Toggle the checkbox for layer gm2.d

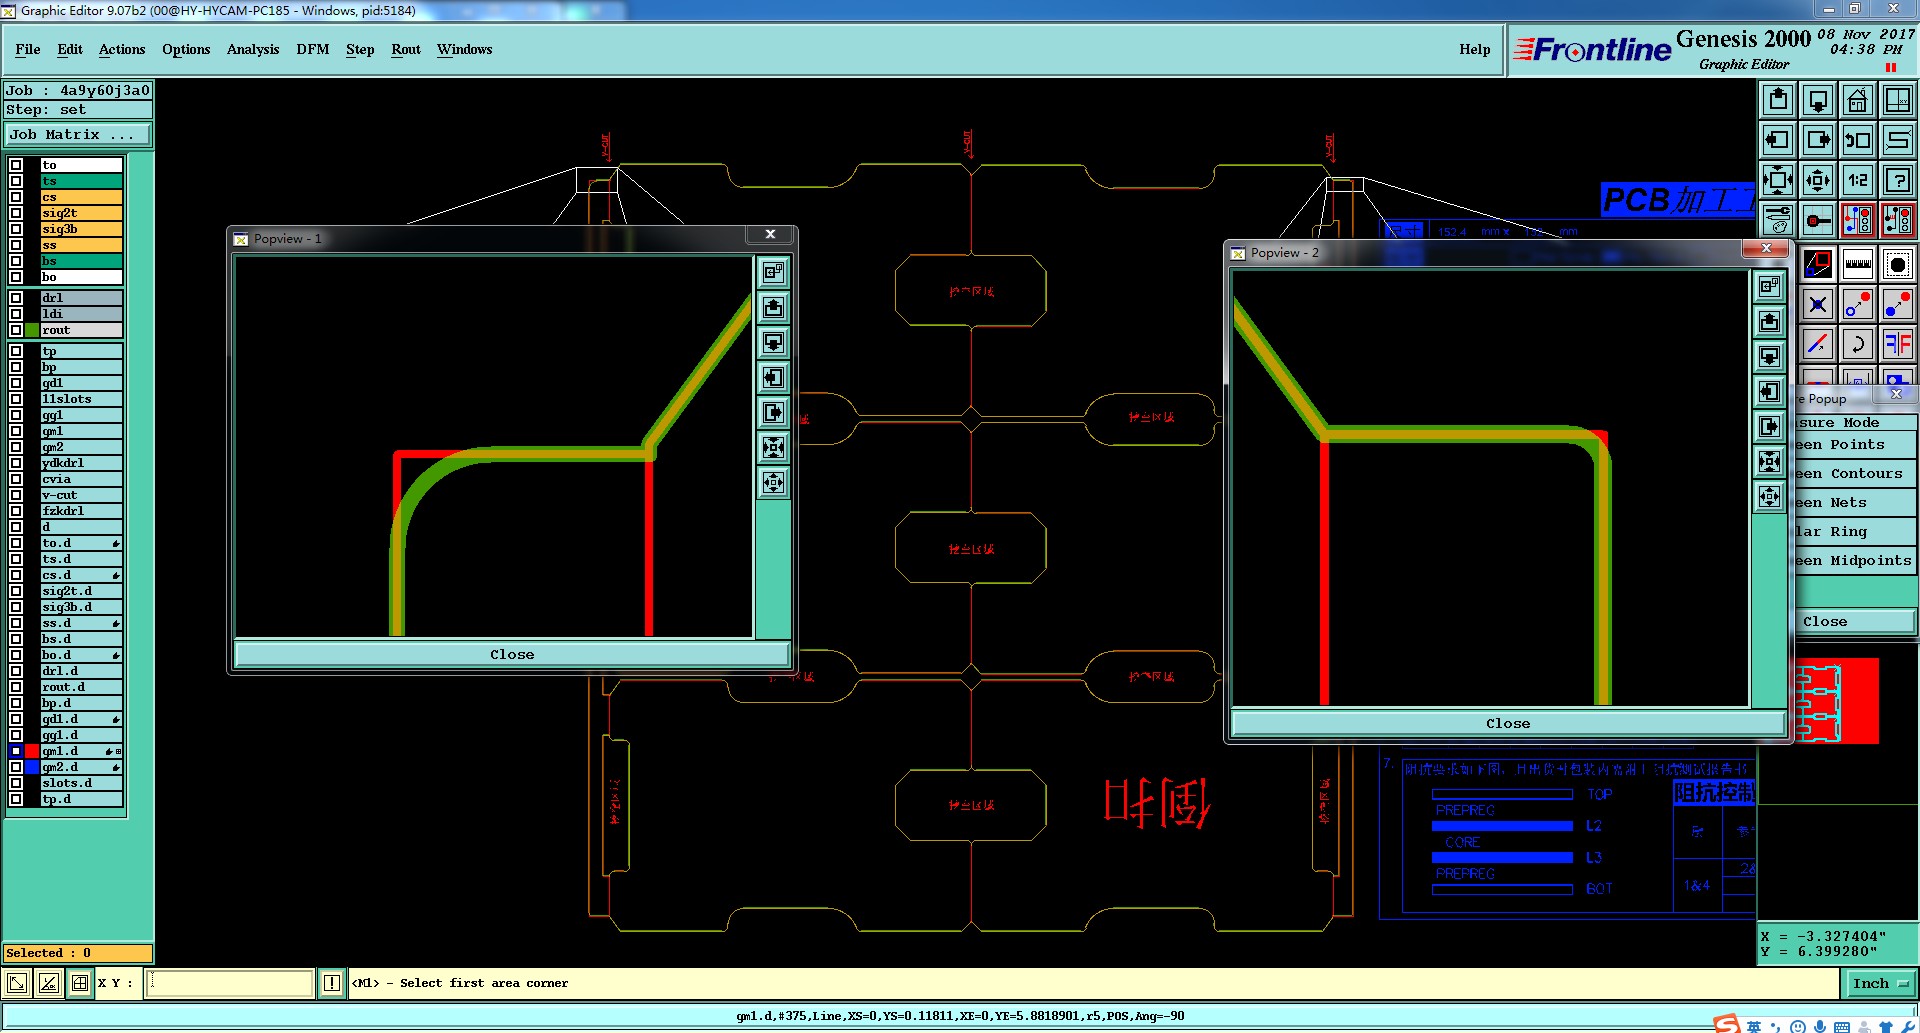coord(16,767)
